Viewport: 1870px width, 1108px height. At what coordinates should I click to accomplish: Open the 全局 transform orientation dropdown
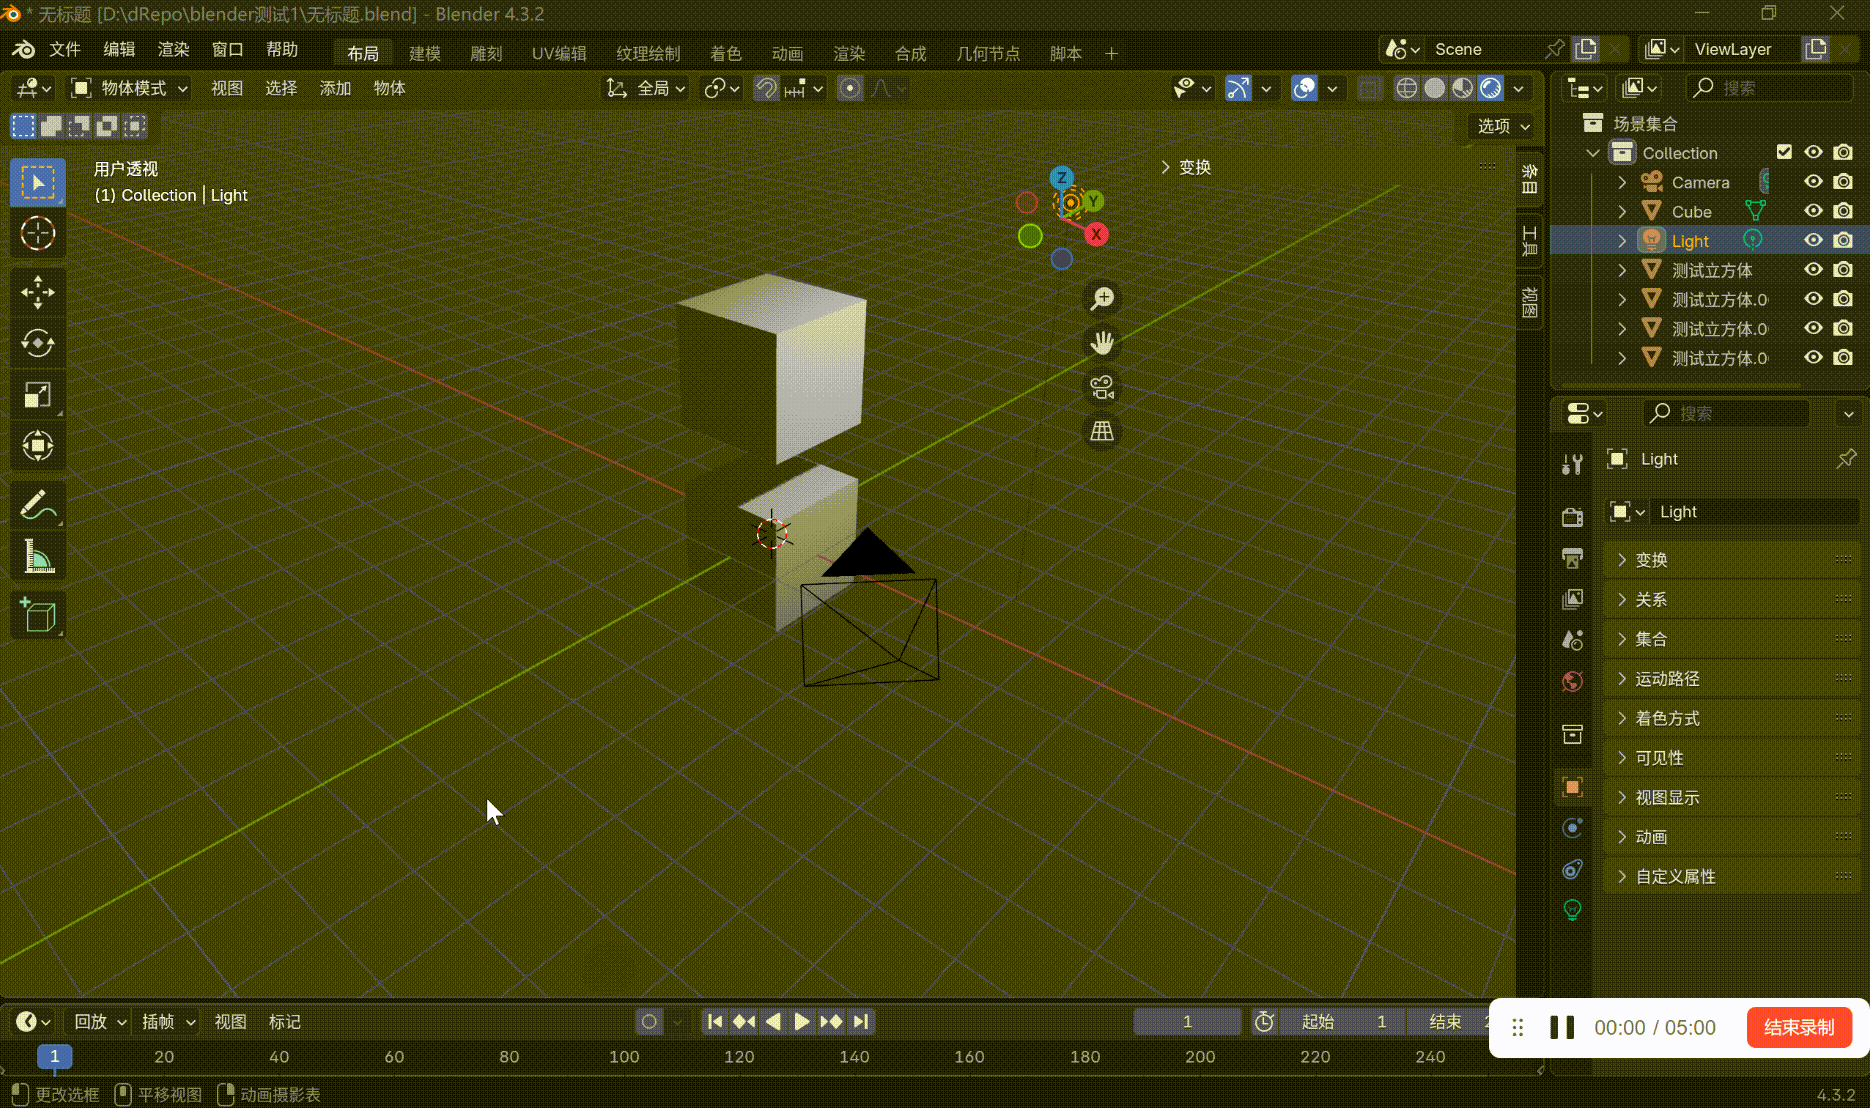click(x=646, y=88)
